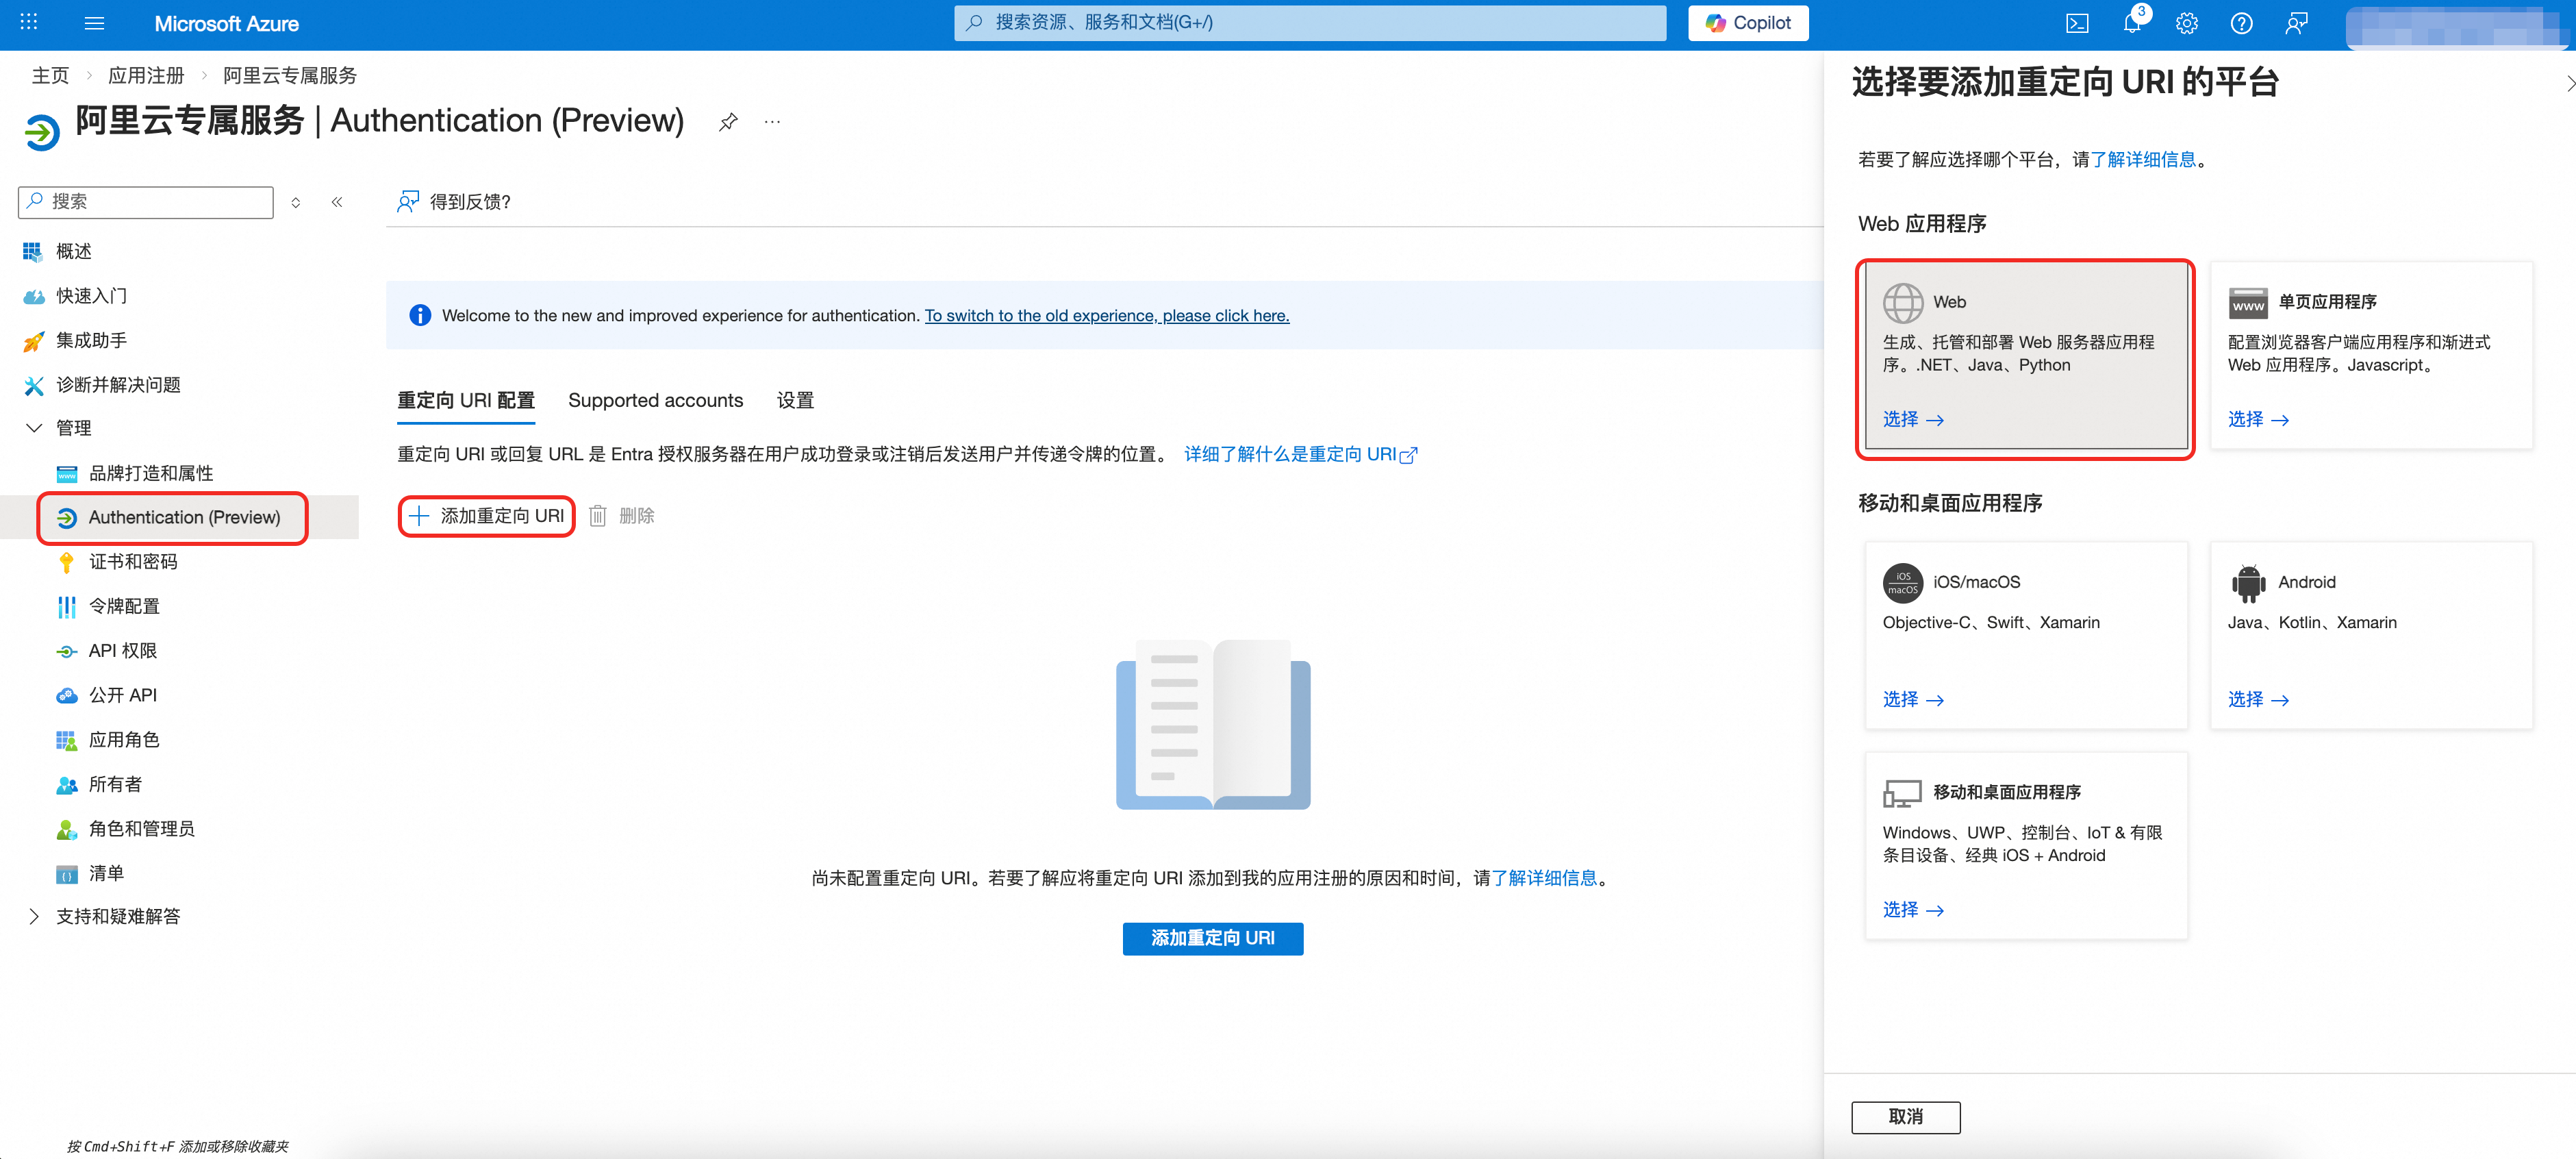2576x1159 pixels.
Task: Open the Azure Cloud Shell icon
Action: (x=2077, y=24)
